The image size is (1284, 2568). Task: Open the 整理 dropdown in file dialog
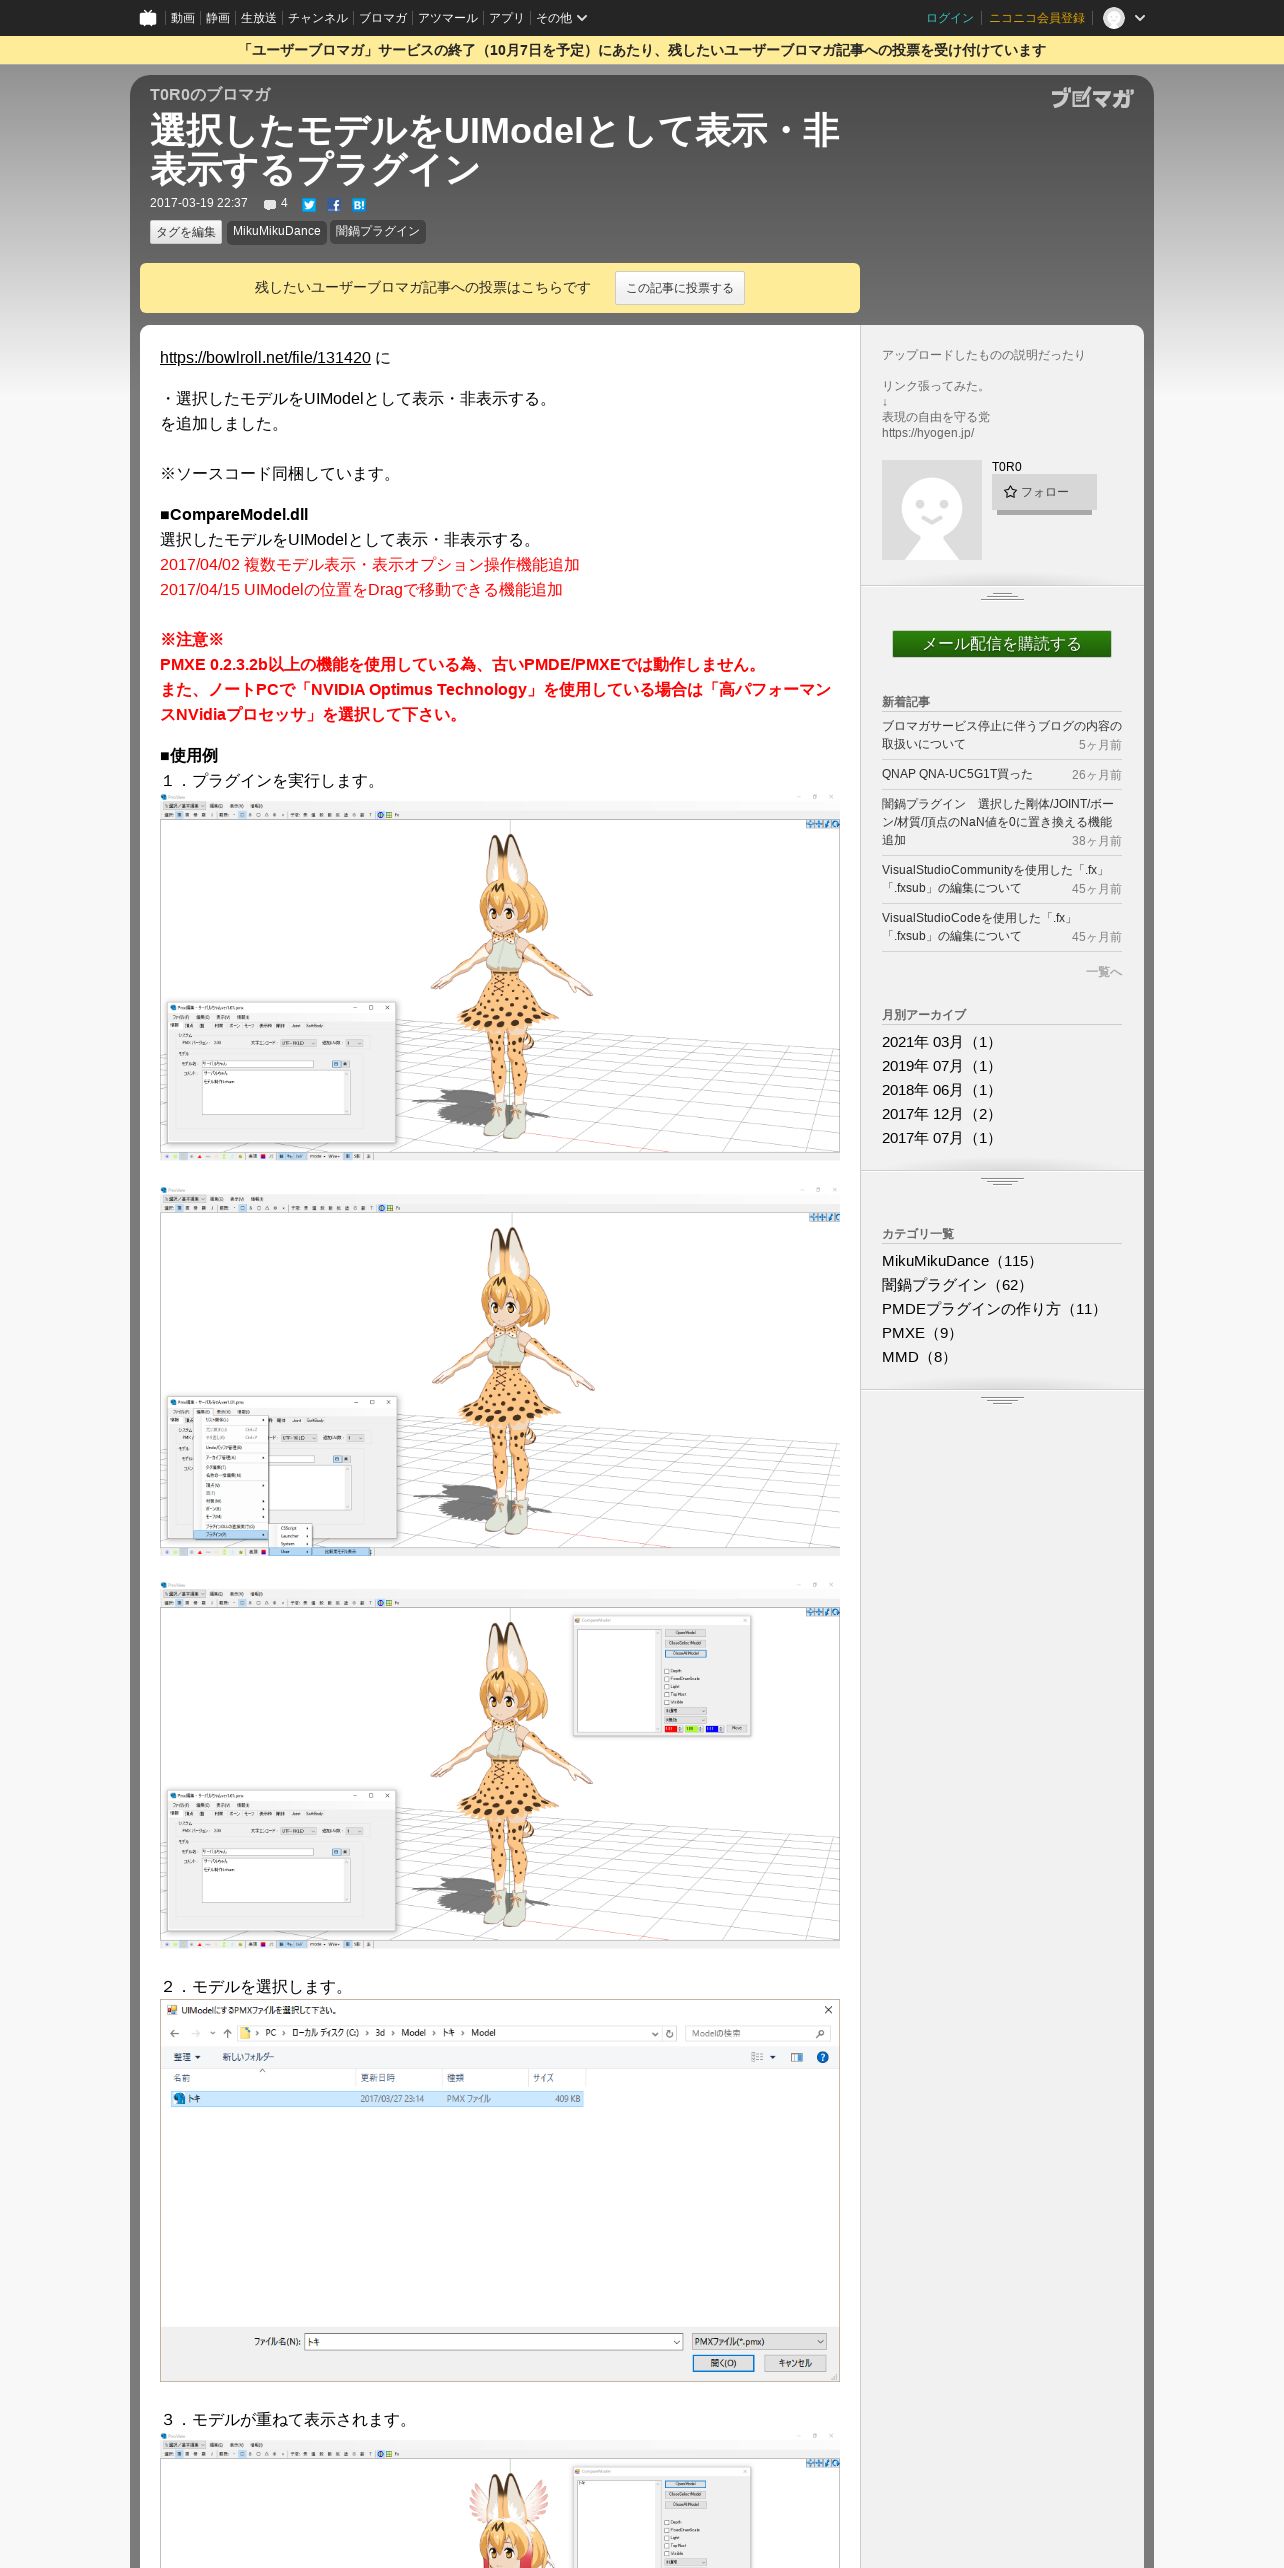[x=187, y=2057]
